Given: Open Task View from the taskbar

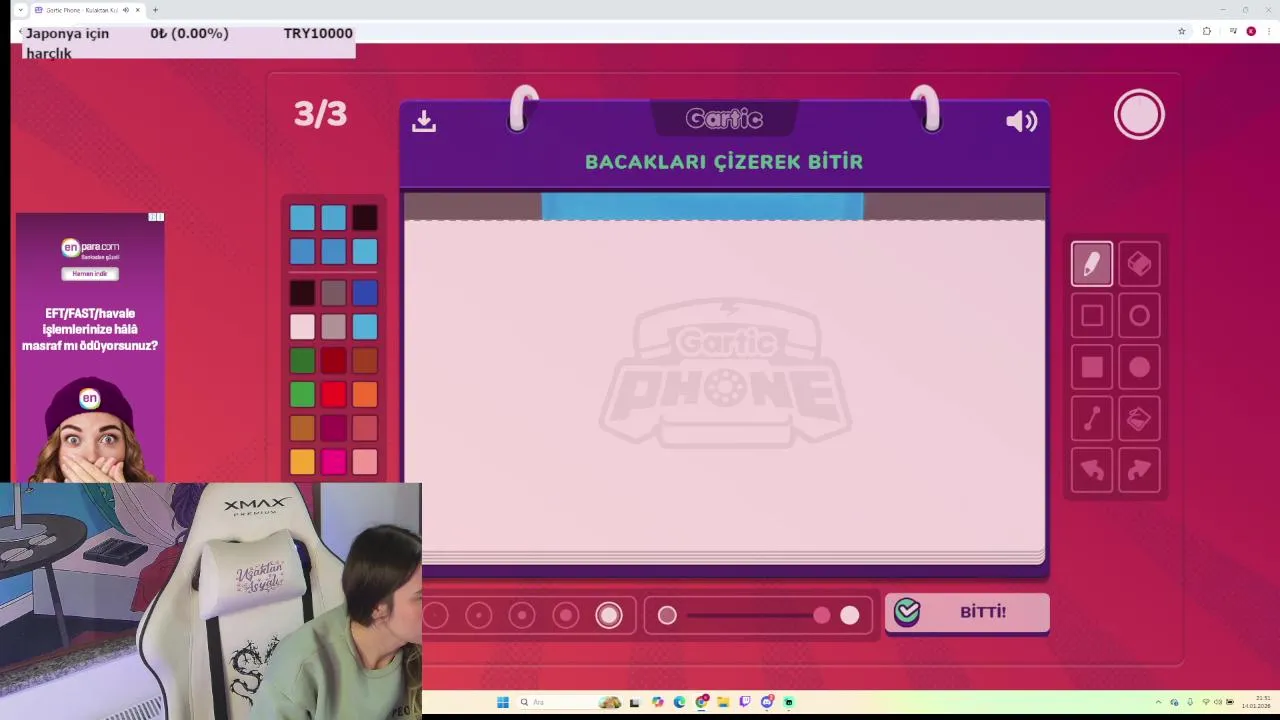Looking at the screenshot, I should (634, 702).
